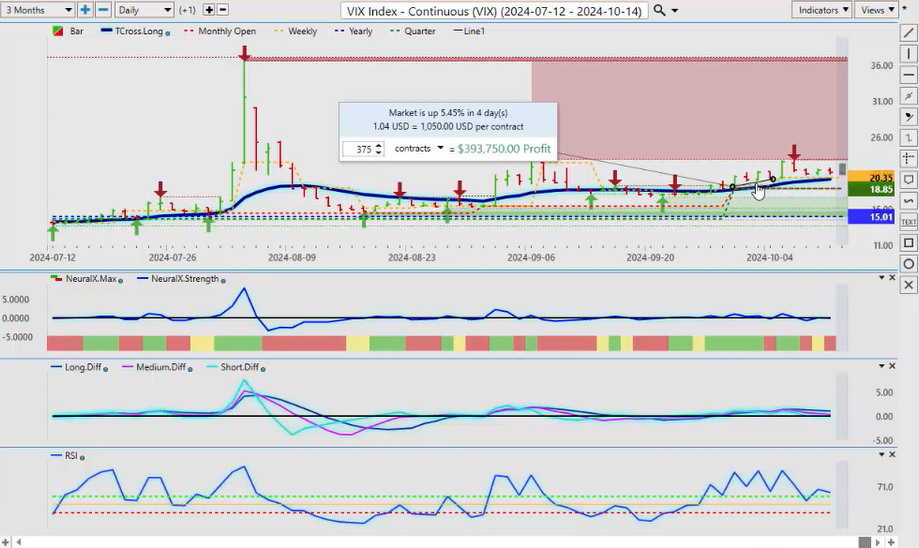Click the Yearly legend entry
Image resolution: width=919 pixels, height=548 pixels.
point(353,31)
